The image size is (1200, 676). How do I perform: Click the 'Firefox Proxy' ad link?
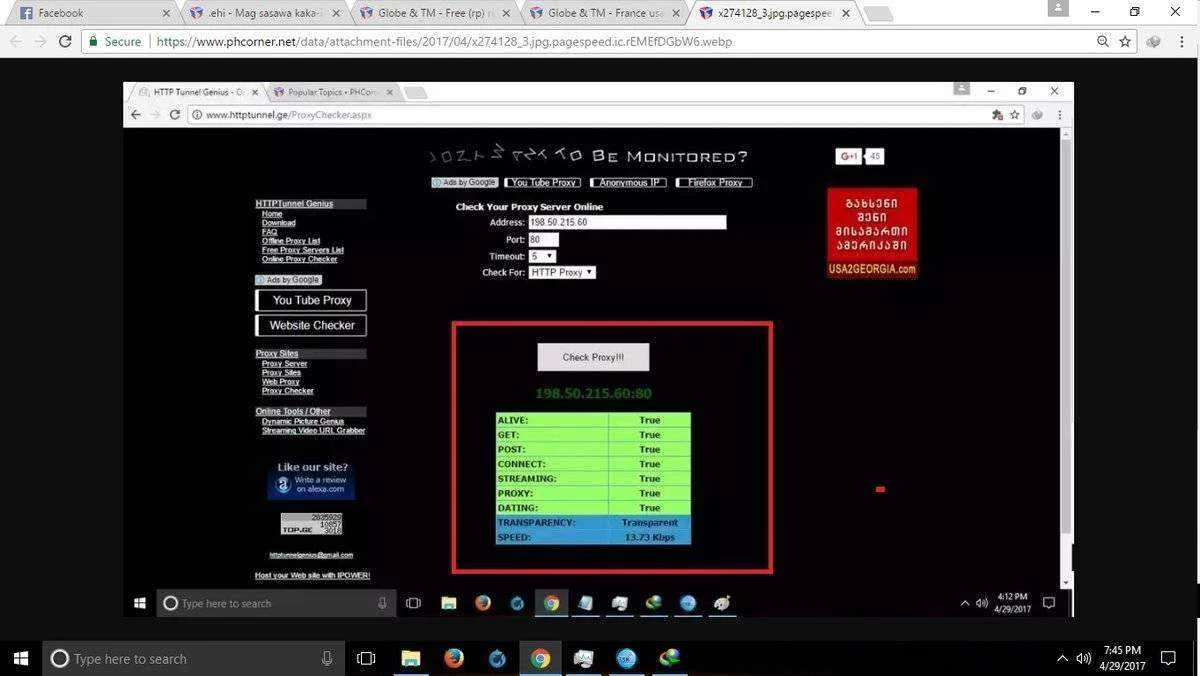[714, 183]
